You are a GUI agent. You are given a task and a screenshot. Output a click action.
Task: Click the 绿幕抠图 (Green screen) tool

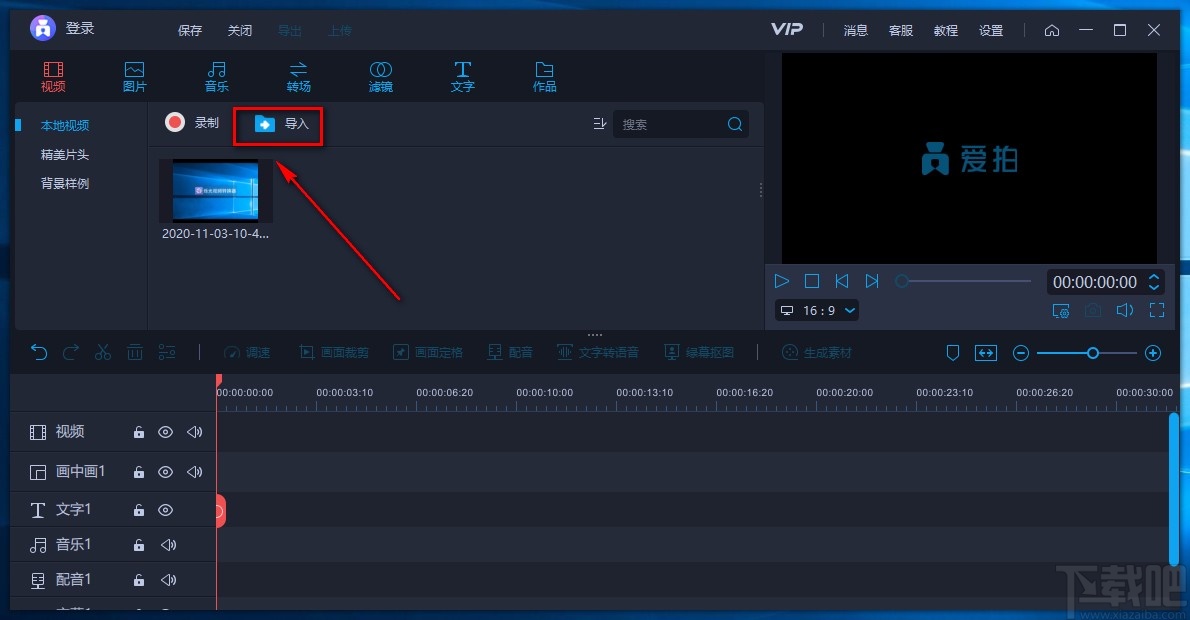click(699, 352)
